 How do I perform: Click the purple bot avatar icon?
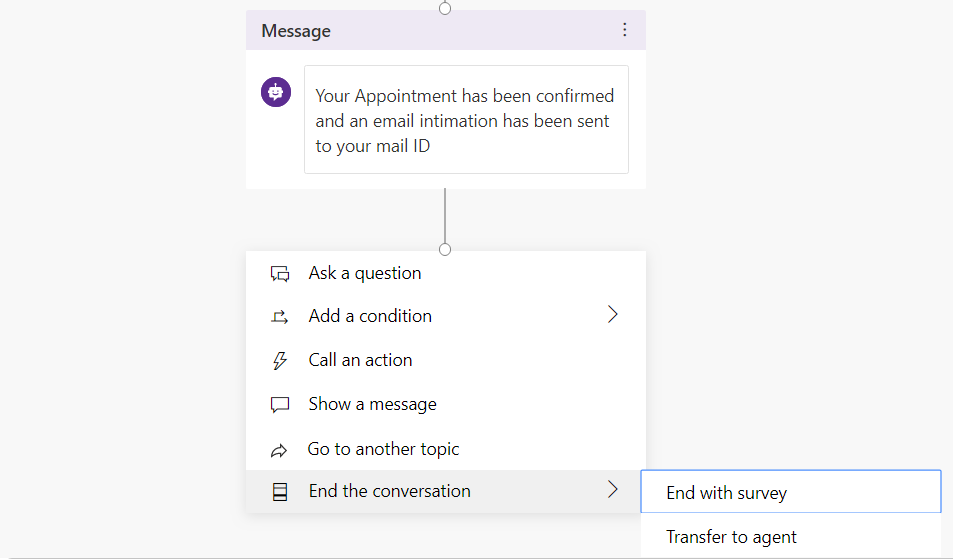click(276, 92)
